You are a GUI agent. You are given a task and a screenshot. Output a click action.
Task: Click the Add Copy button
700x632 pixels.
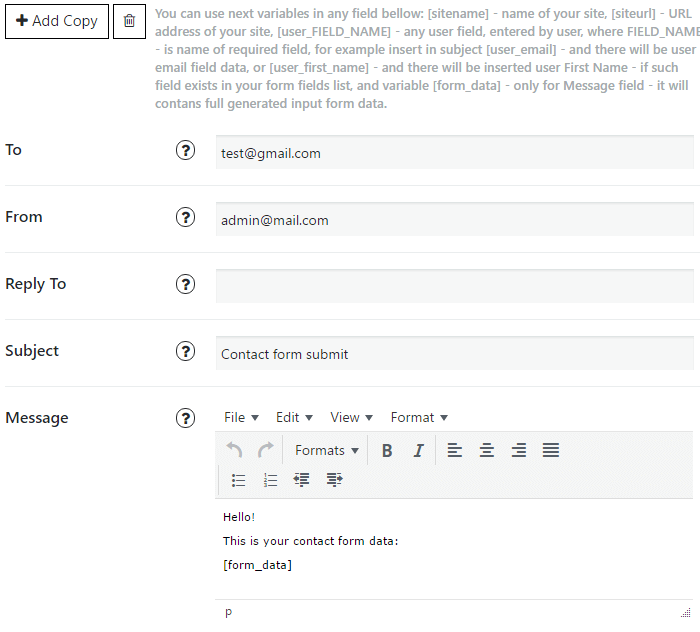pos(57,21)
